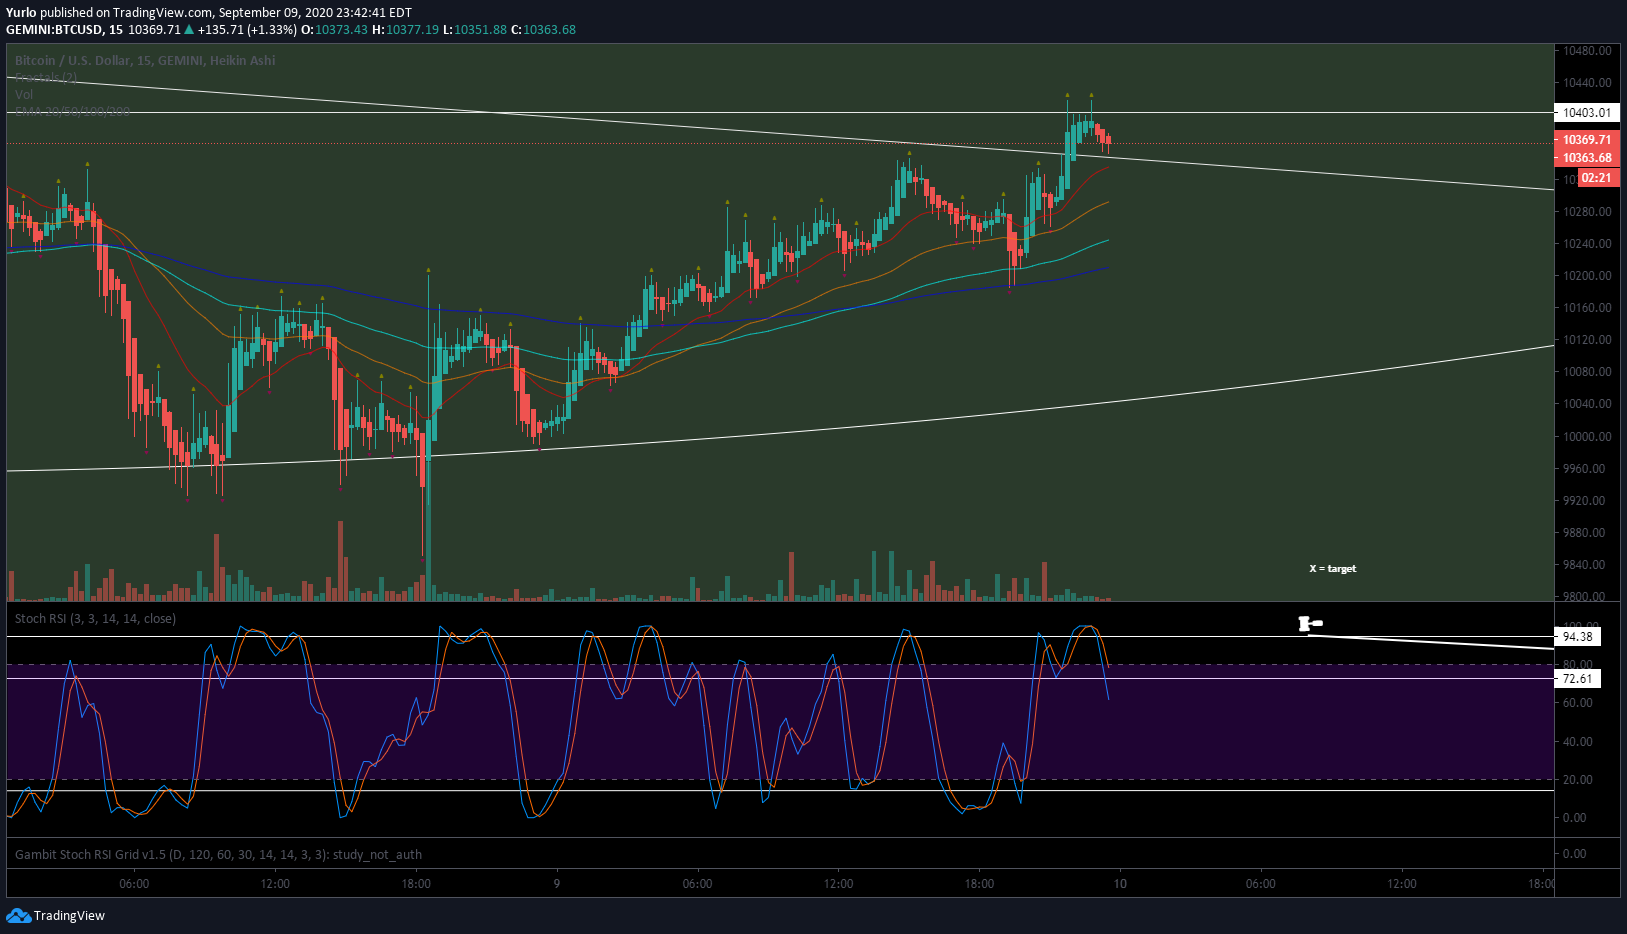1627x934 pixels.
Task: Click the close value 10363.68 in header
Action: pyautogui.click(x=549, y=30)
